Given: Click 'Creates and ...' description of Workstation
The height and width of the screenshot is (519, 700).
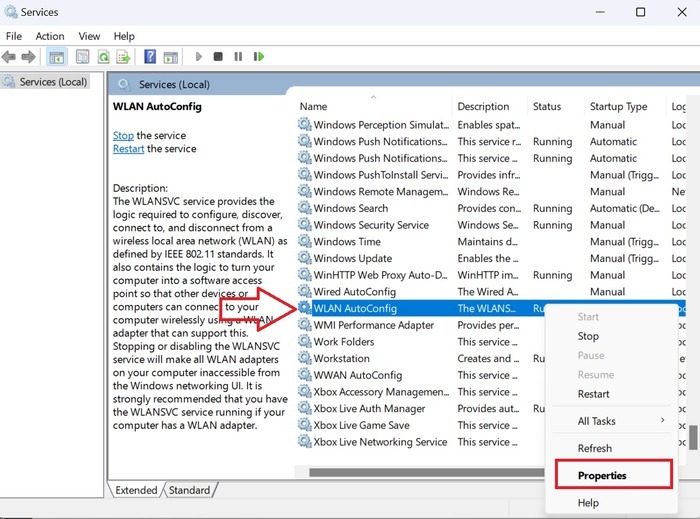Looking at the screenshot, I should pyautogui.click(x=488, y=358).
